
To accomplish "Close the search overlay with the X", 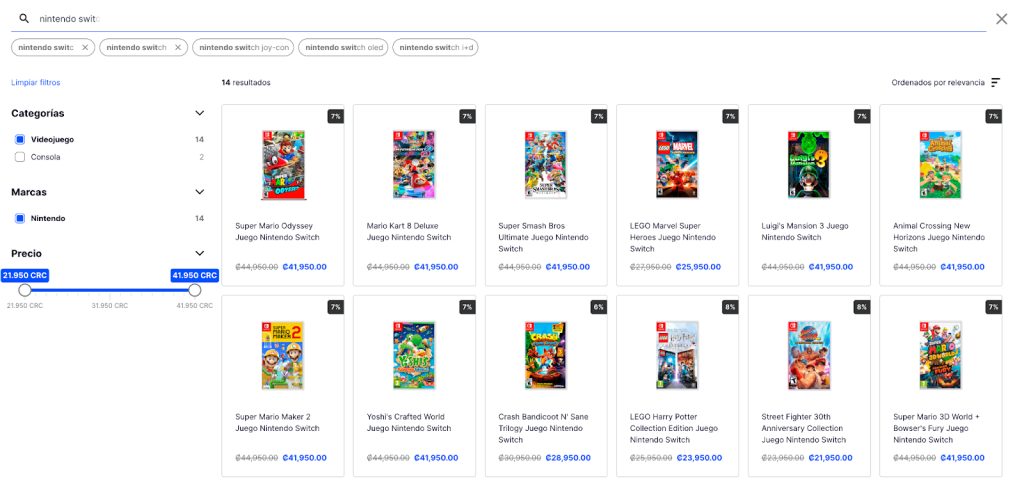I will [1002, 18].
